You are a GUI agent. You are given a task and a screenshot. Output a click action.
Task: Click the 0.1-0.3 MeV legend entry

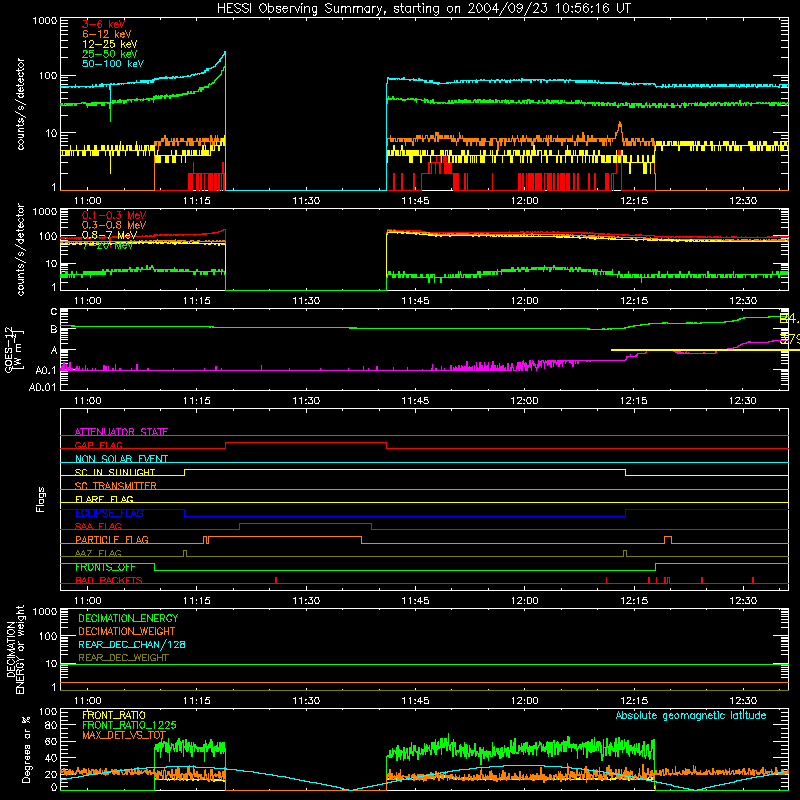(x=114, y=215)
